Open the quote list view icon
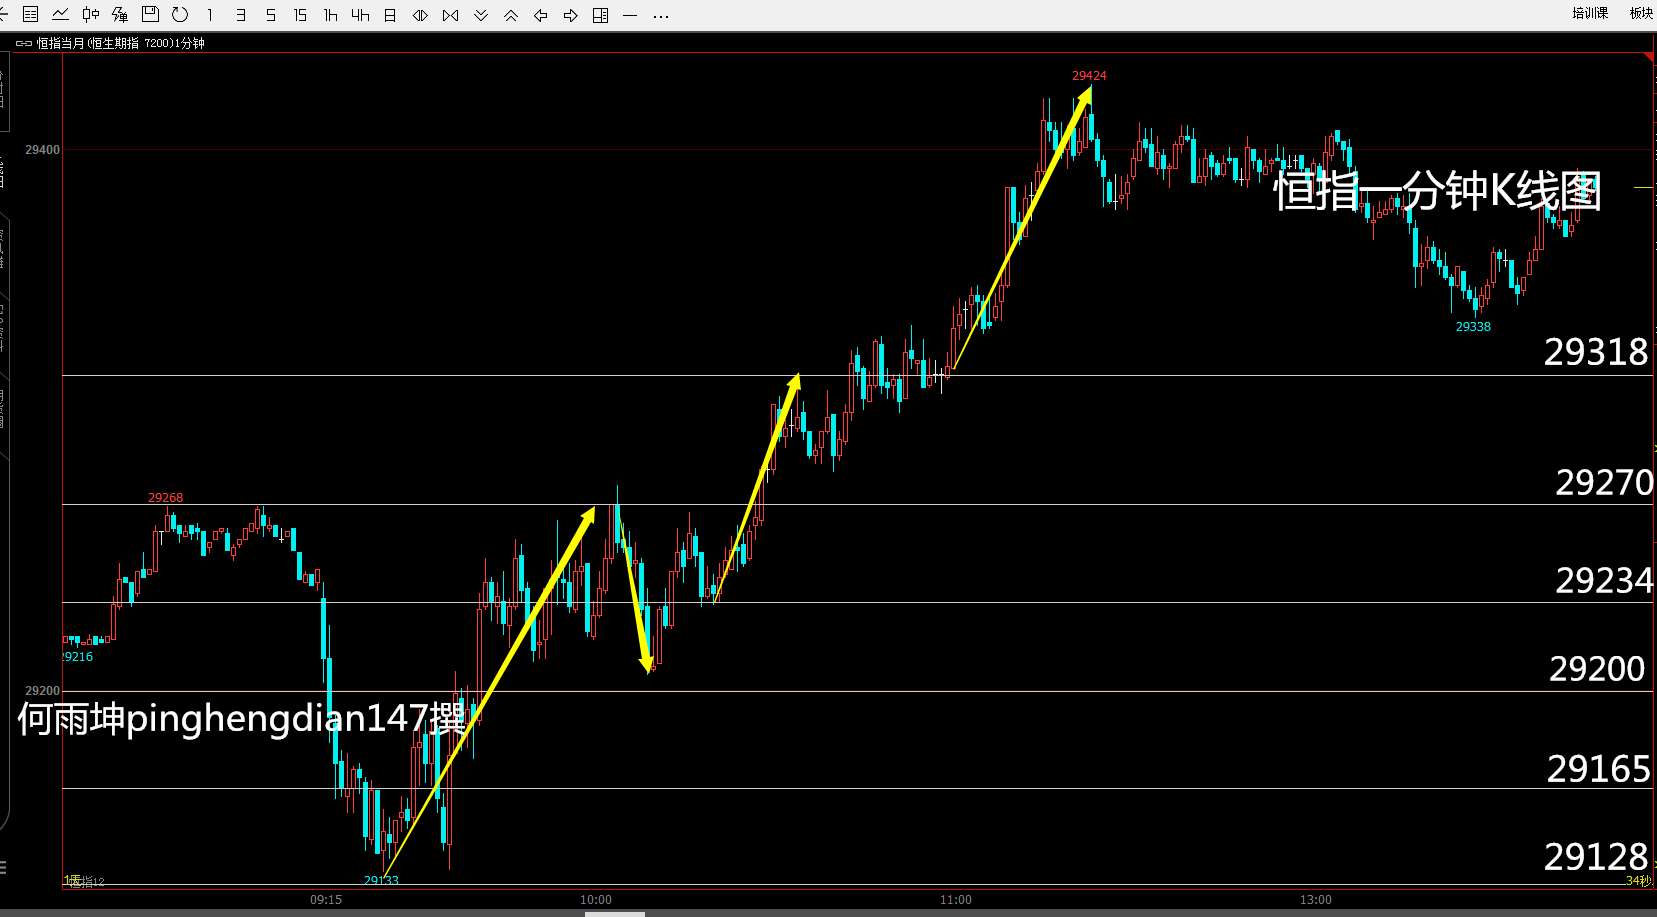This screenshot has width=1657, height=917. pos(31,15)
